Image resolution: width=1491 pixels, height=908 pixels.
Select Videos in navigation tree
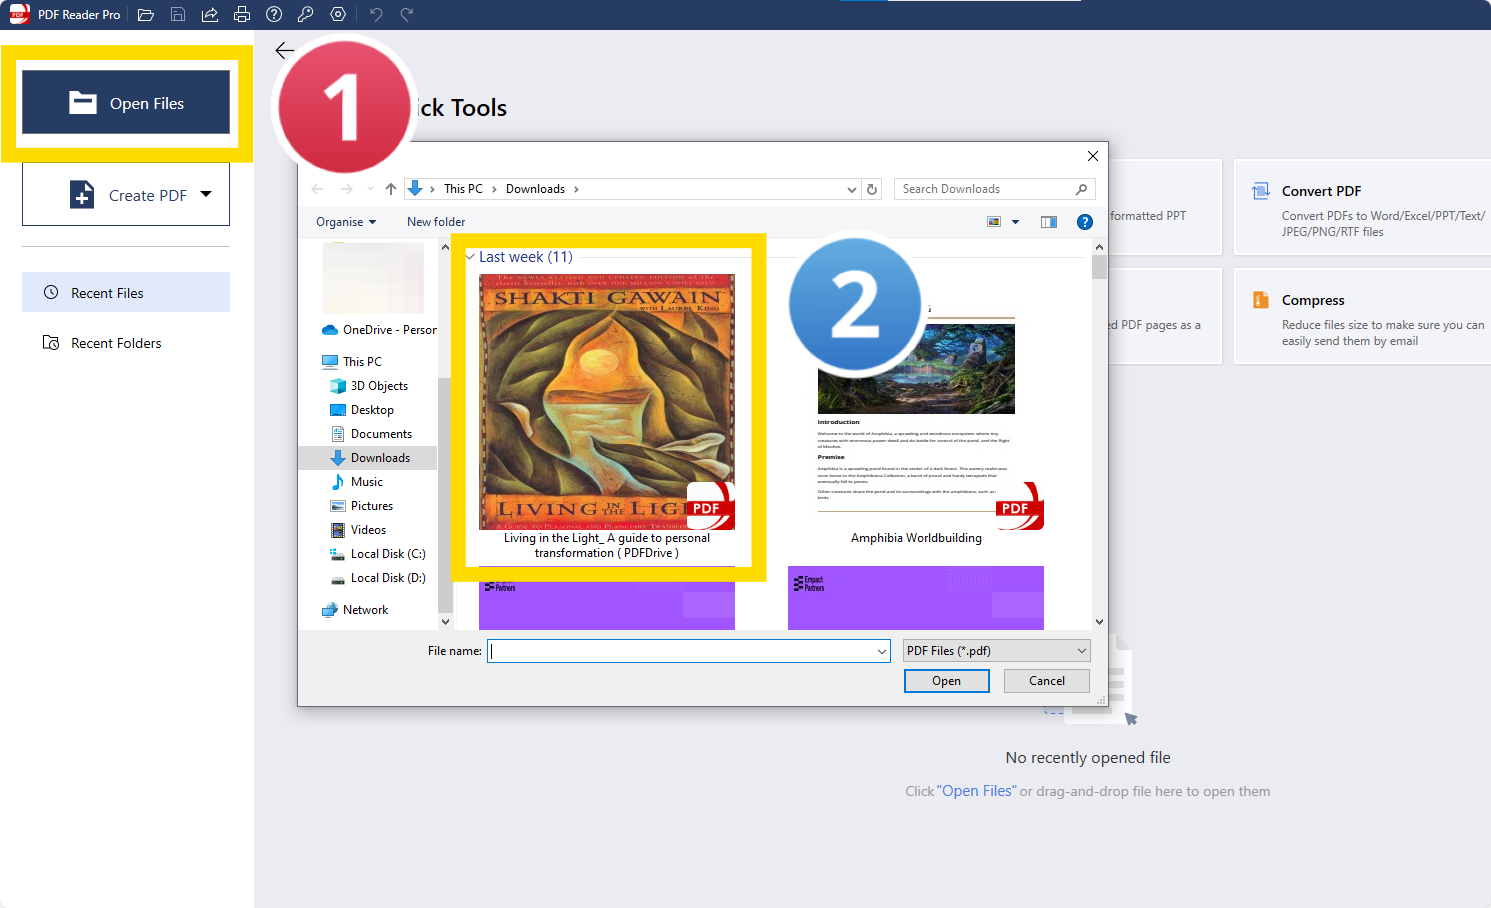pos(358,530)
